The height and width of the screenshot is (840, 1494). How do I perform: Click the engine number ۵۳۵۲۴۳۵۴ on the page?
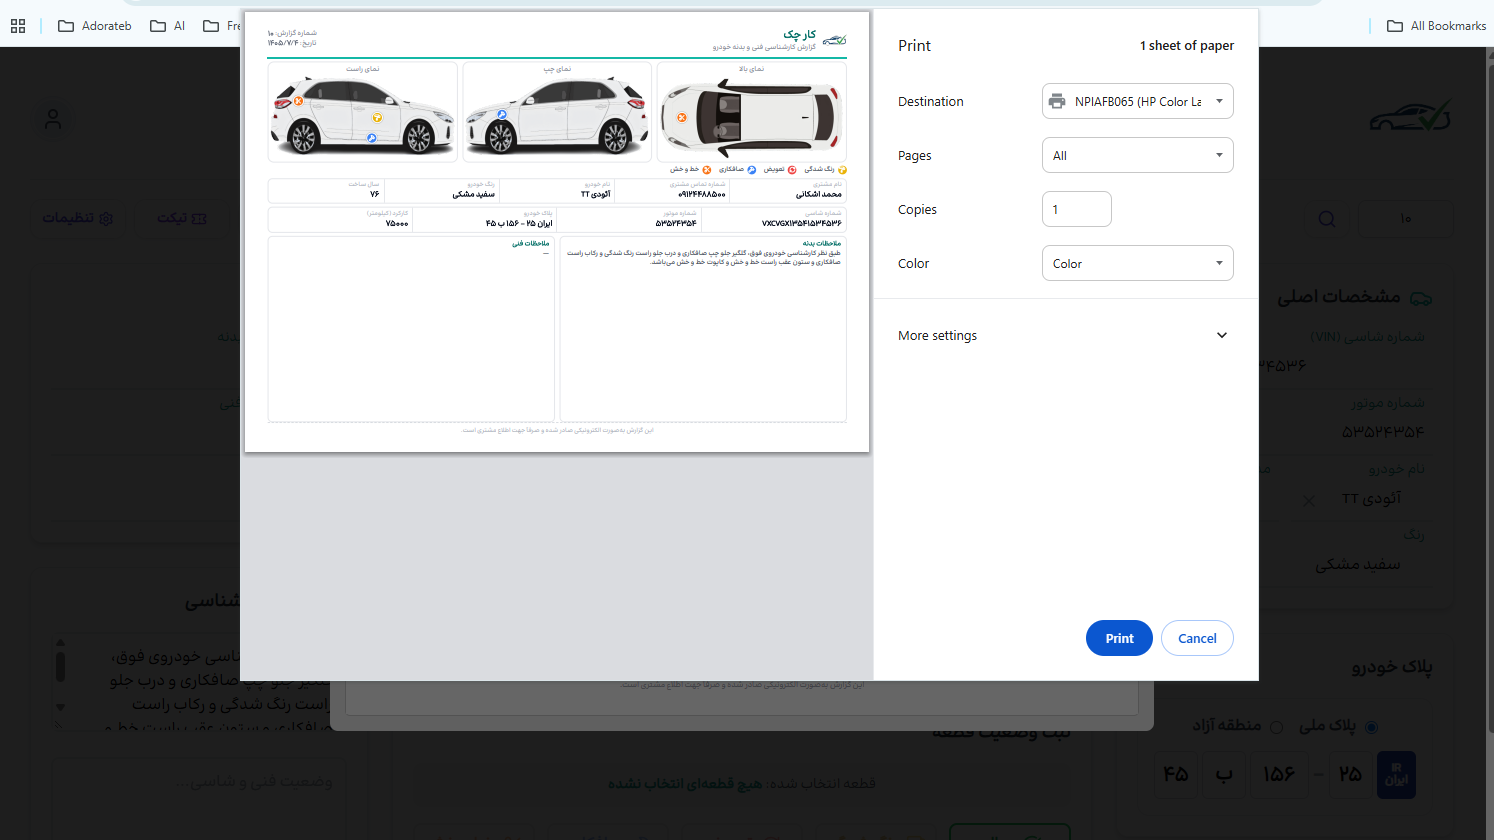(1383, 432)
